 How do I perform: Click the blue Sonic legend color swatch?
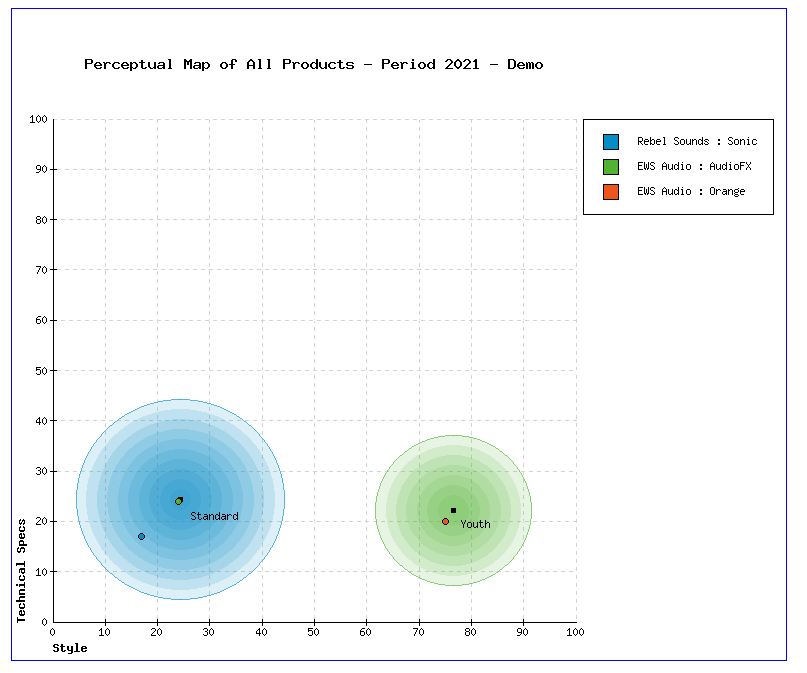tap(611, 142)
